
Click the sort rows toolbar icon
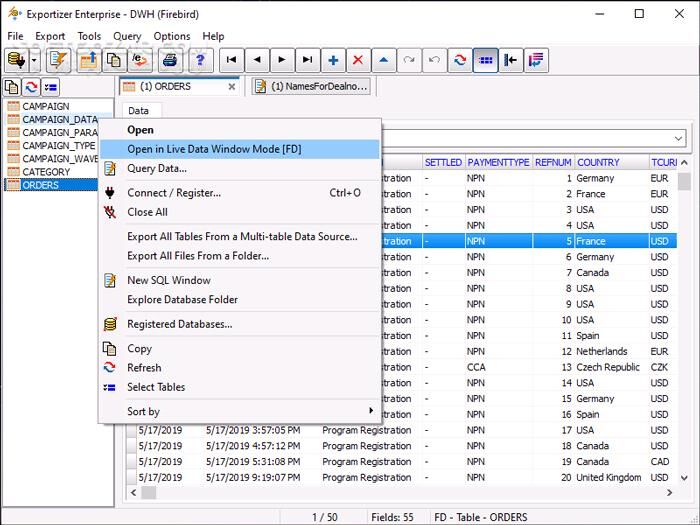536,60
